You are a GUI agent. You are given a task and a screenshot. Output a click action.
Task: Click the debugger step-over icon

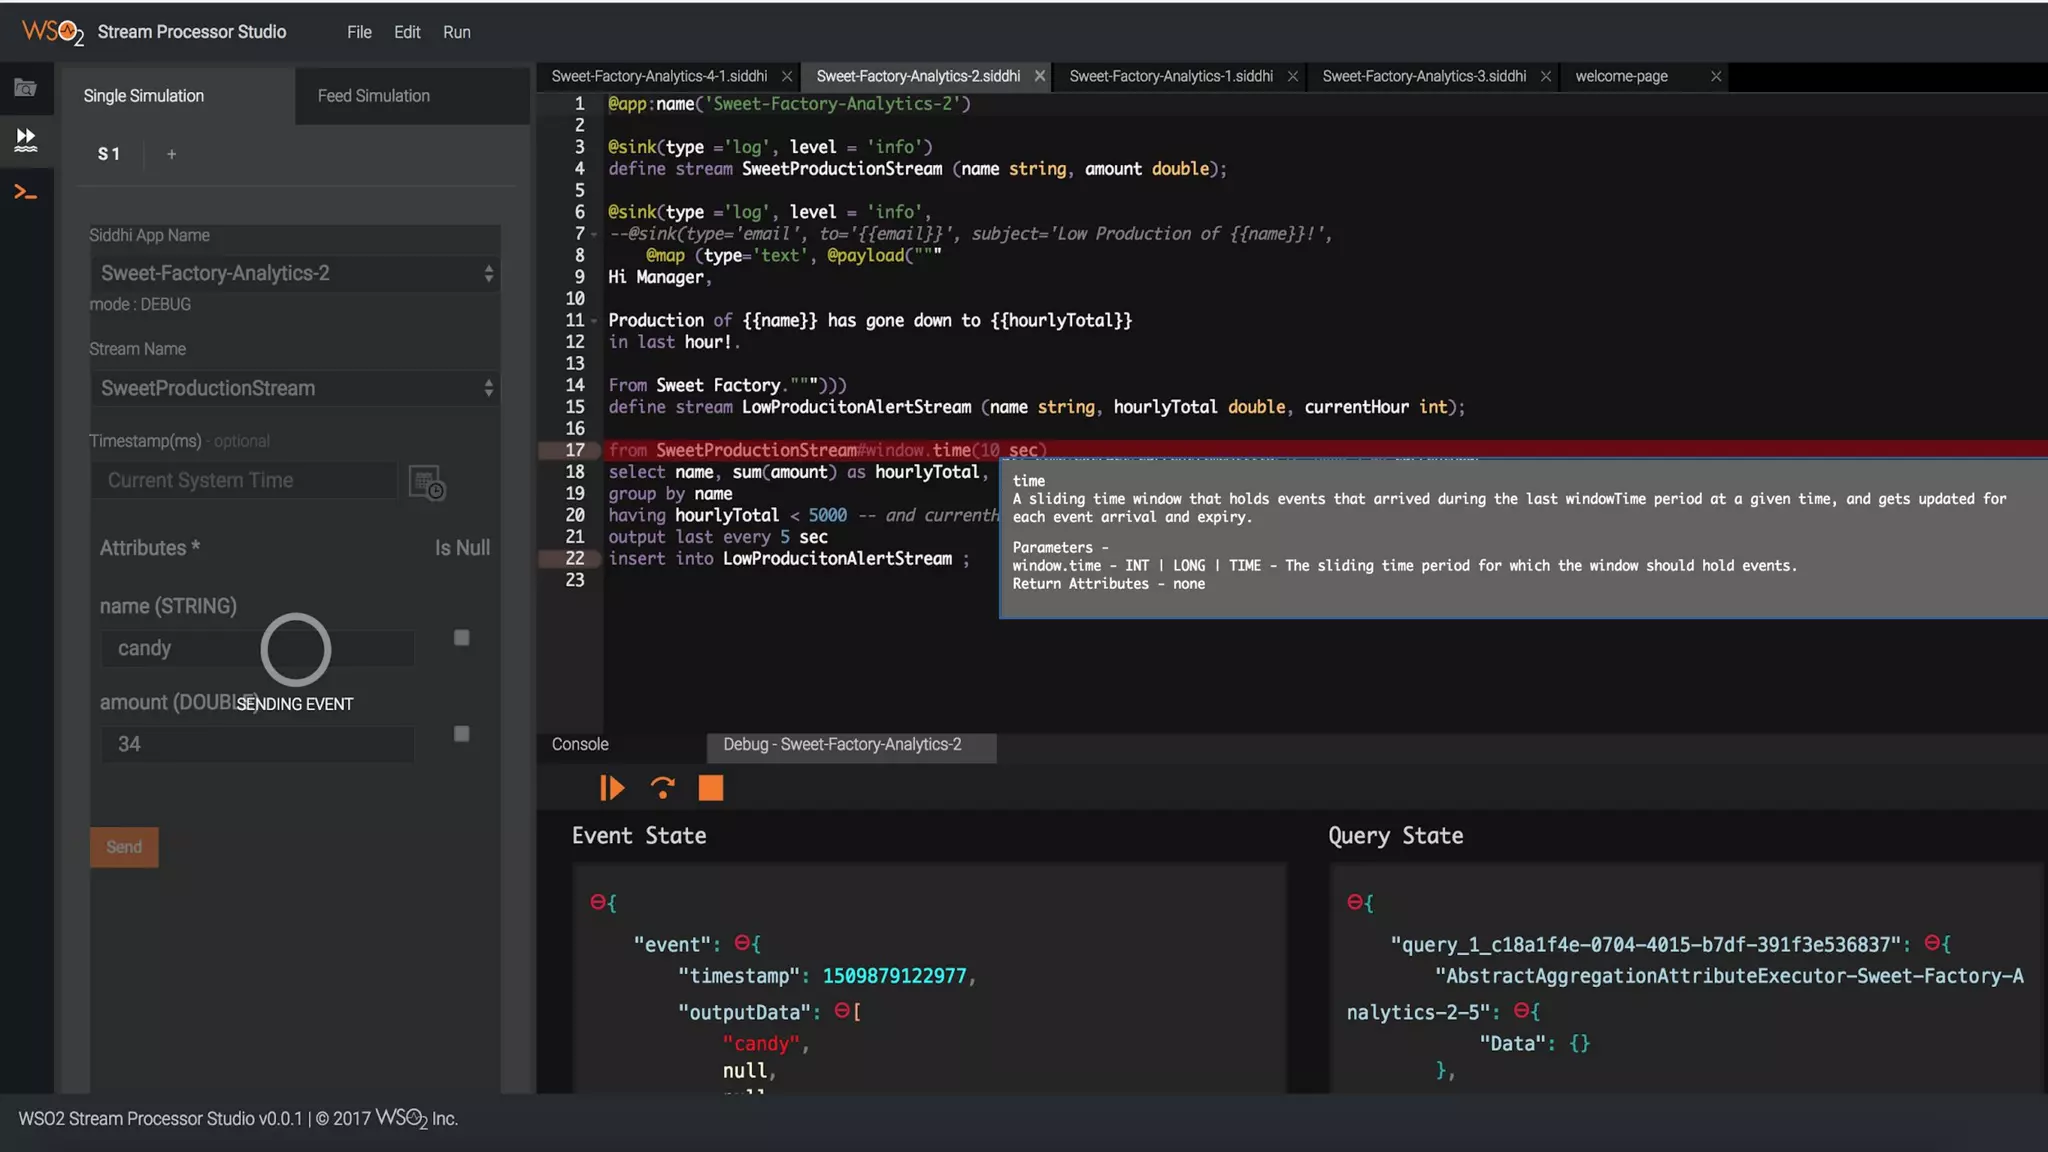[662, 789]
